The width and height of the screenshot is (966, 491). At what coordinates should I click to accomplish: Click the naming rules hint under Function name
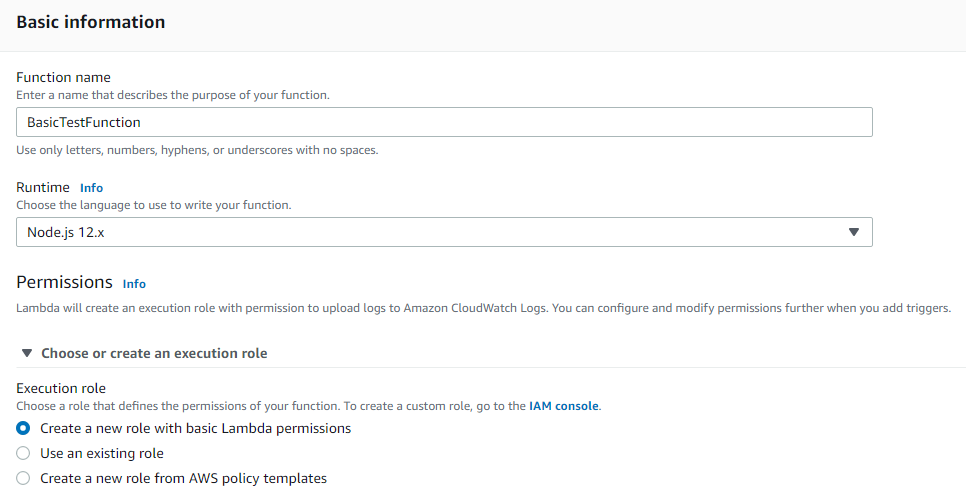point(197,150)
